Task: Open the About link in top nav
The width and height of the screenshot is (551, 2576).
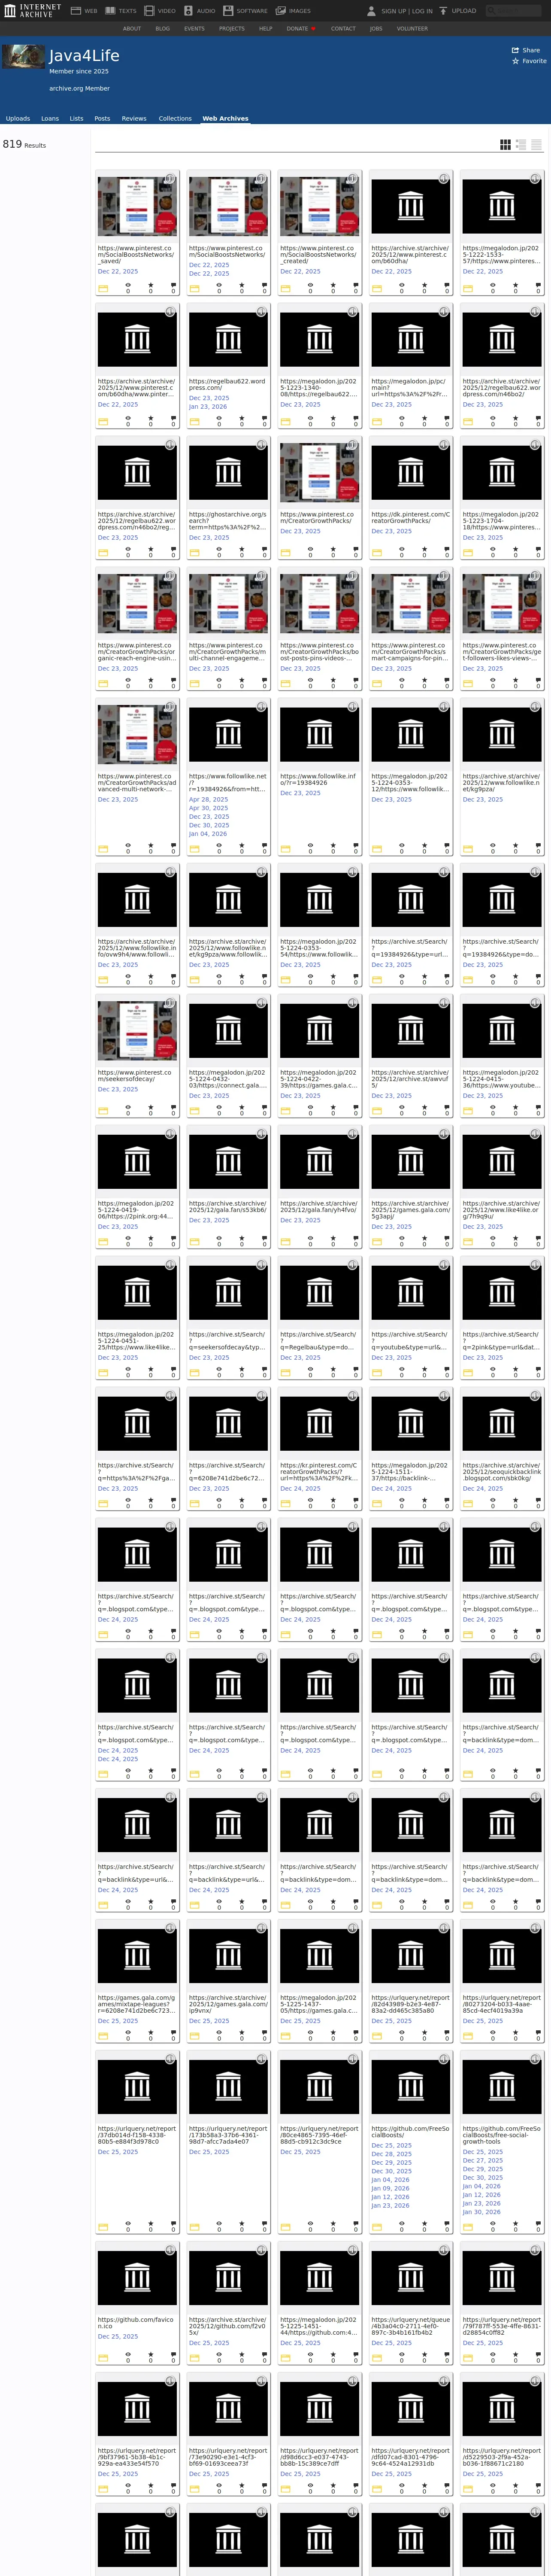Action: tap(132, 29)
